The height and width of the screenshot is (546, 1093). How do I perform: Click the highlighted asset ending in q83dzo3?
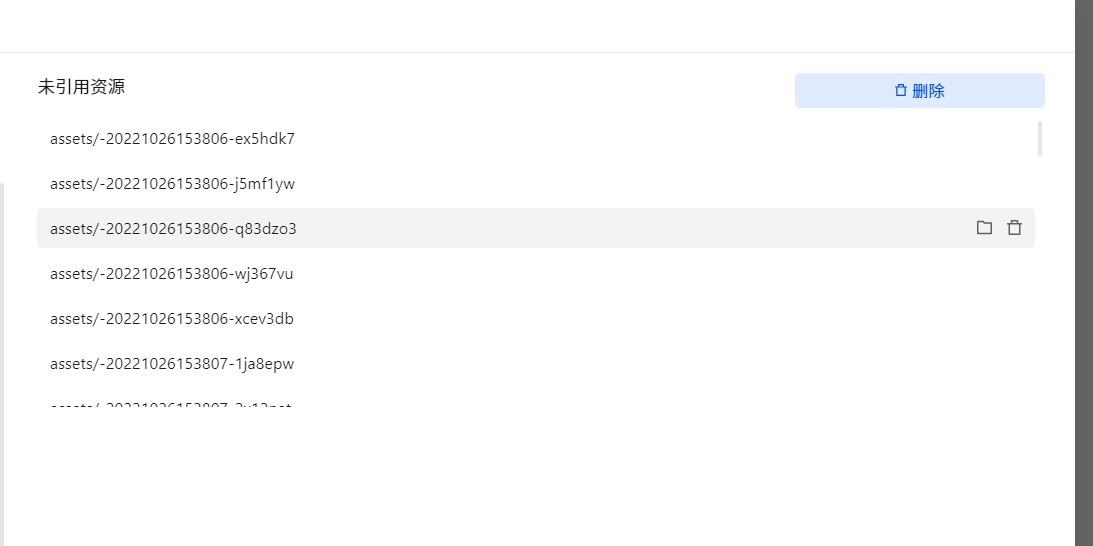coord(173,229)
